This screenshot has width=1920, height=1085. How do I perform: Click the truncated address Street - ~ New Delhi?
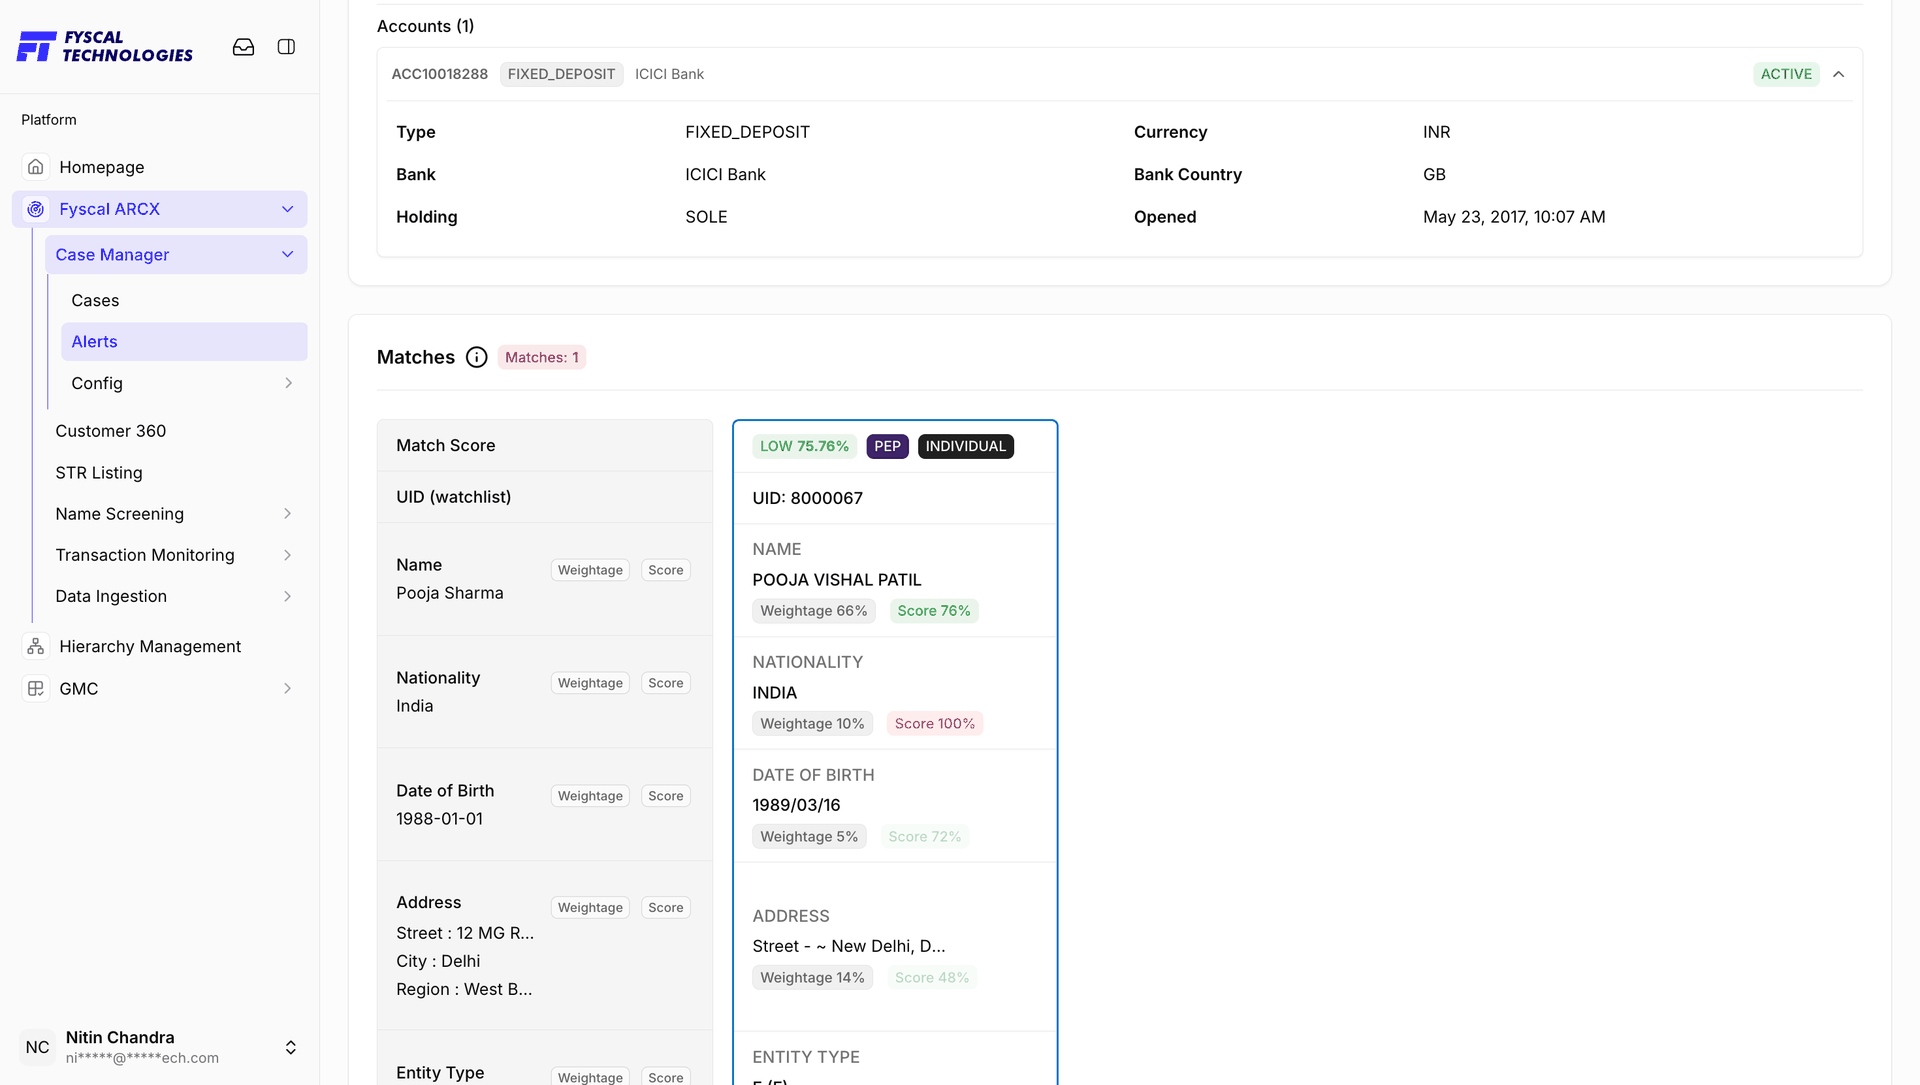tap(849, 947)
